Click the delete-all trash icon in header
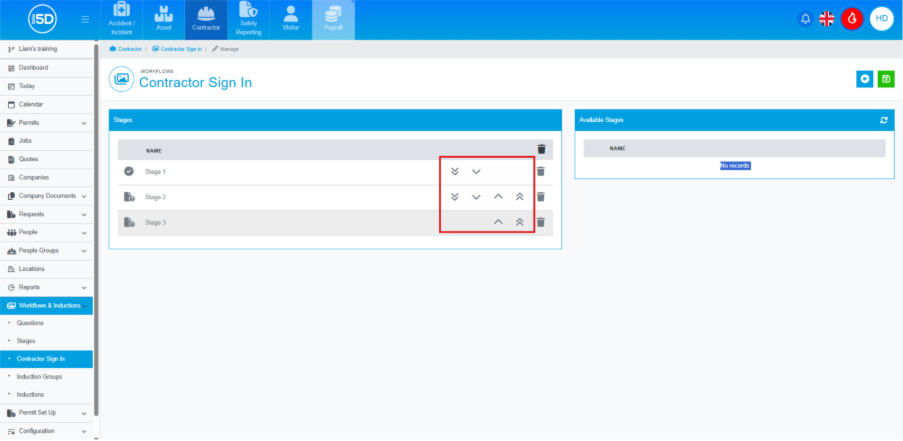903x441 pixels. (x=541, y=149)
